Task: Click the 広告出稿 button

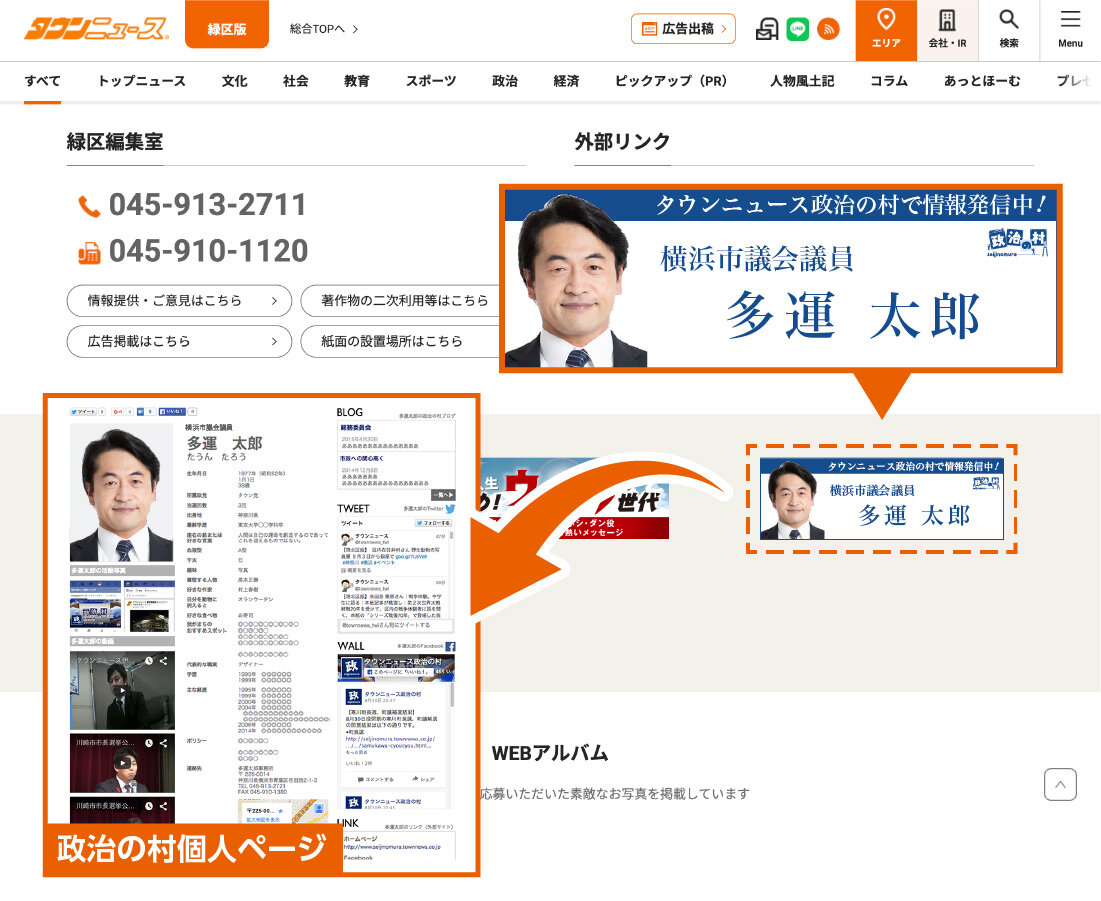Action: 683,29
